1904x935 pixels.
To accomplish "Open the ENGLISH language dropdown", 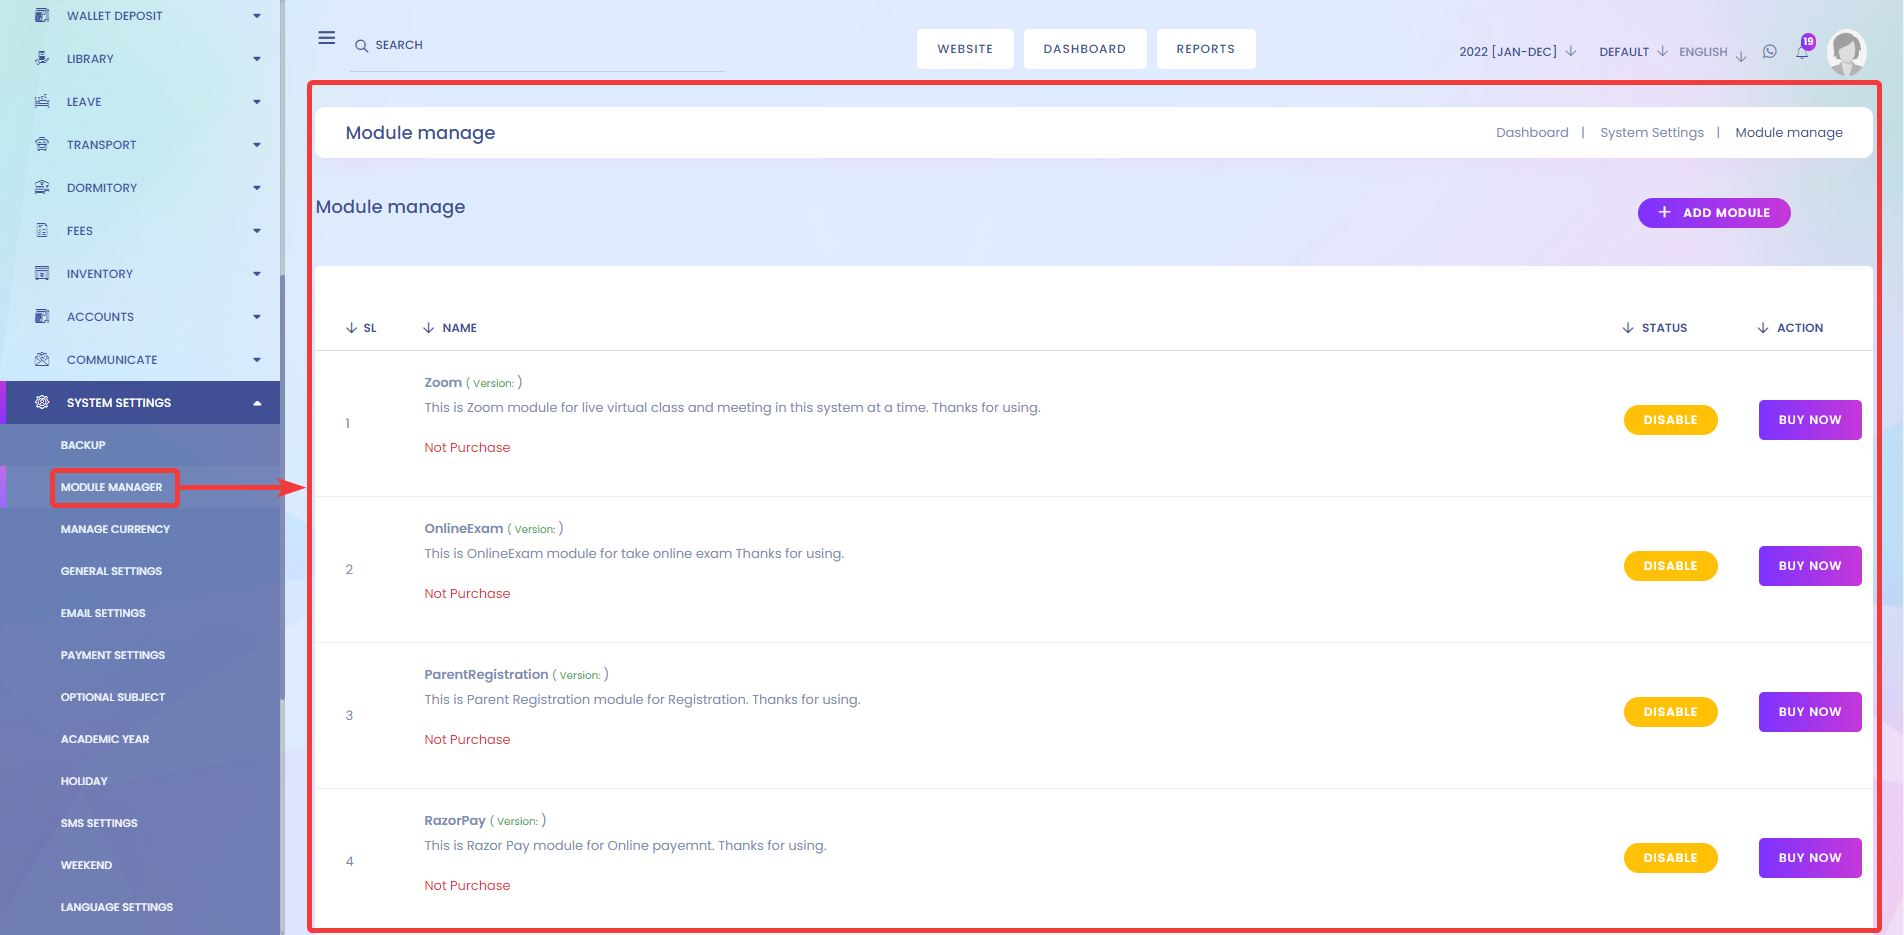I will click(1713, 52).
